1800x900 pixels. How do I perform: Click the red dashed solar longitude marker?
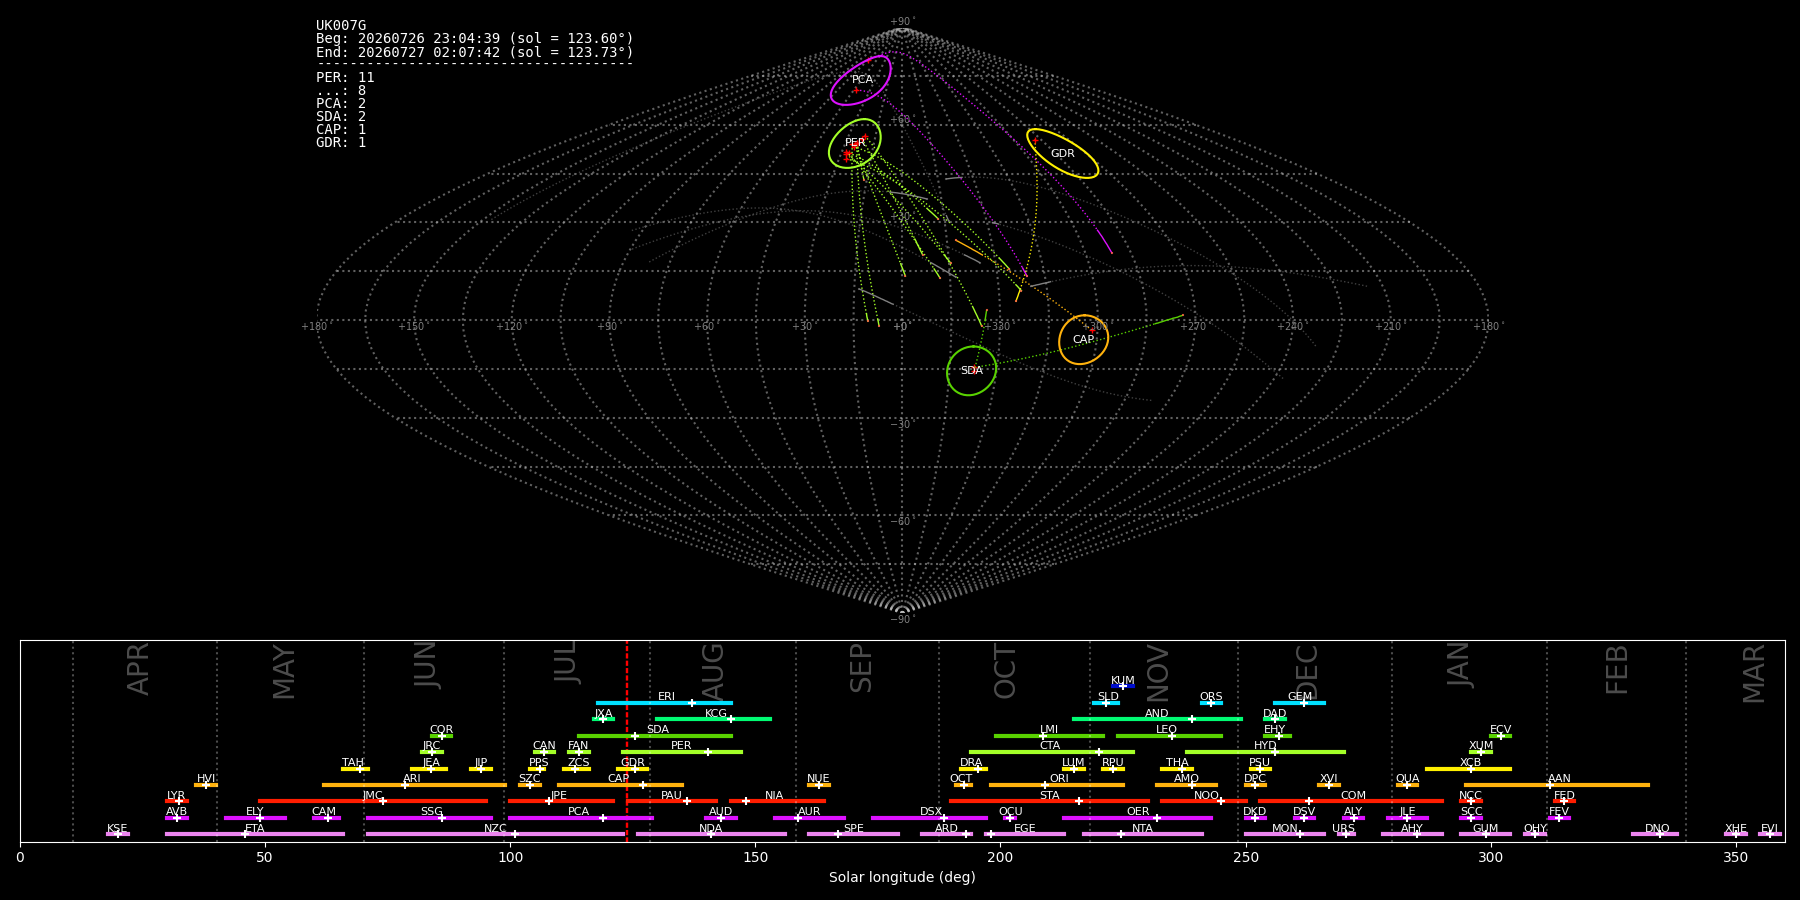point(627,741)
